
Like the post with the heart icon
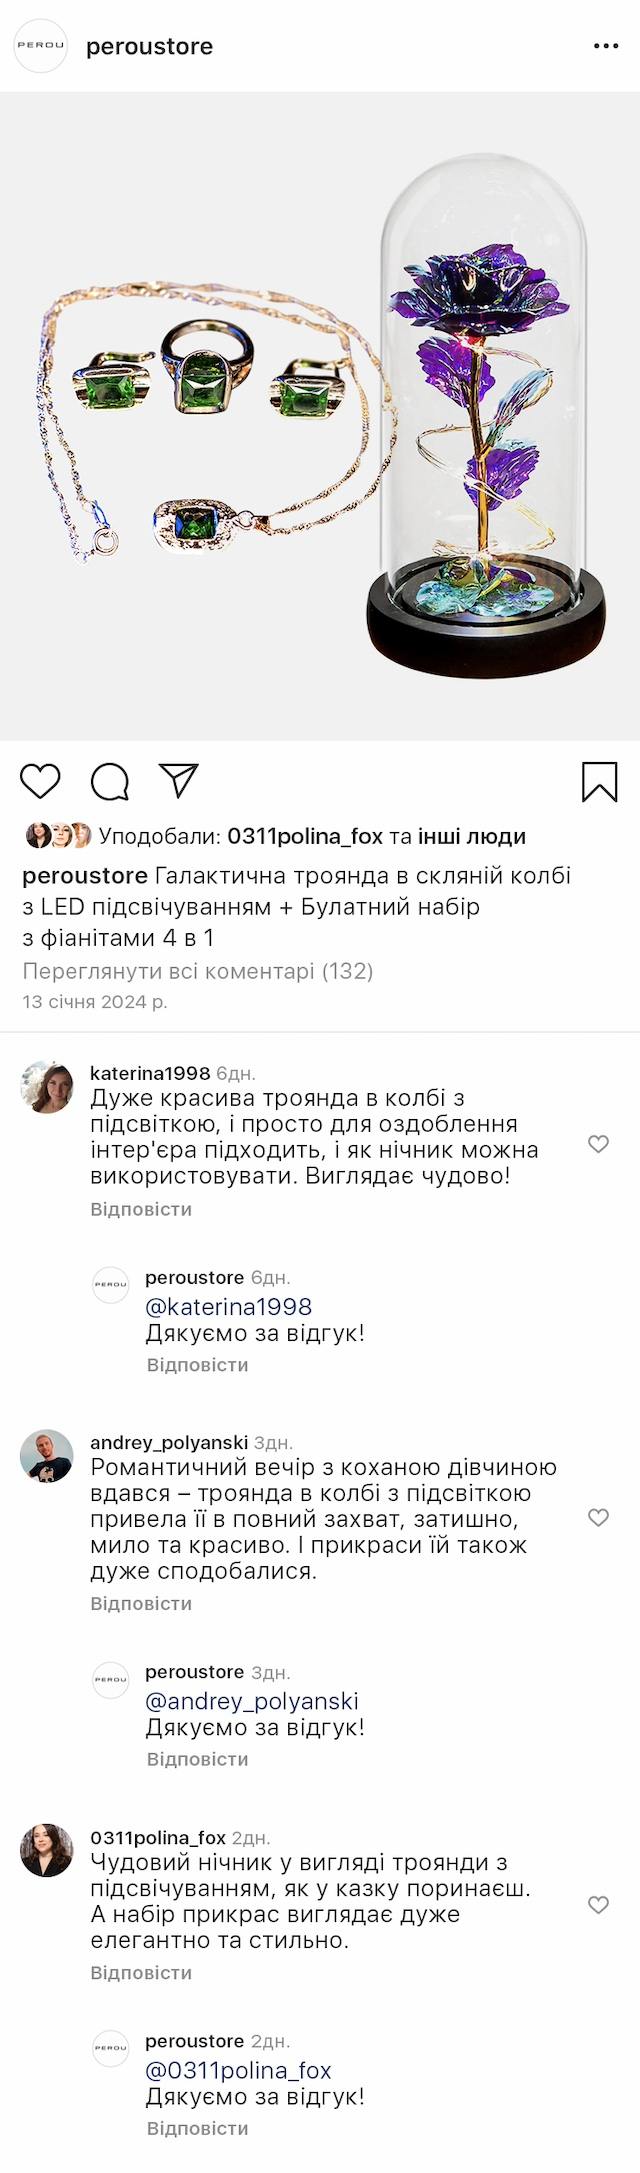pyautogui.click(x=41, y=781)
